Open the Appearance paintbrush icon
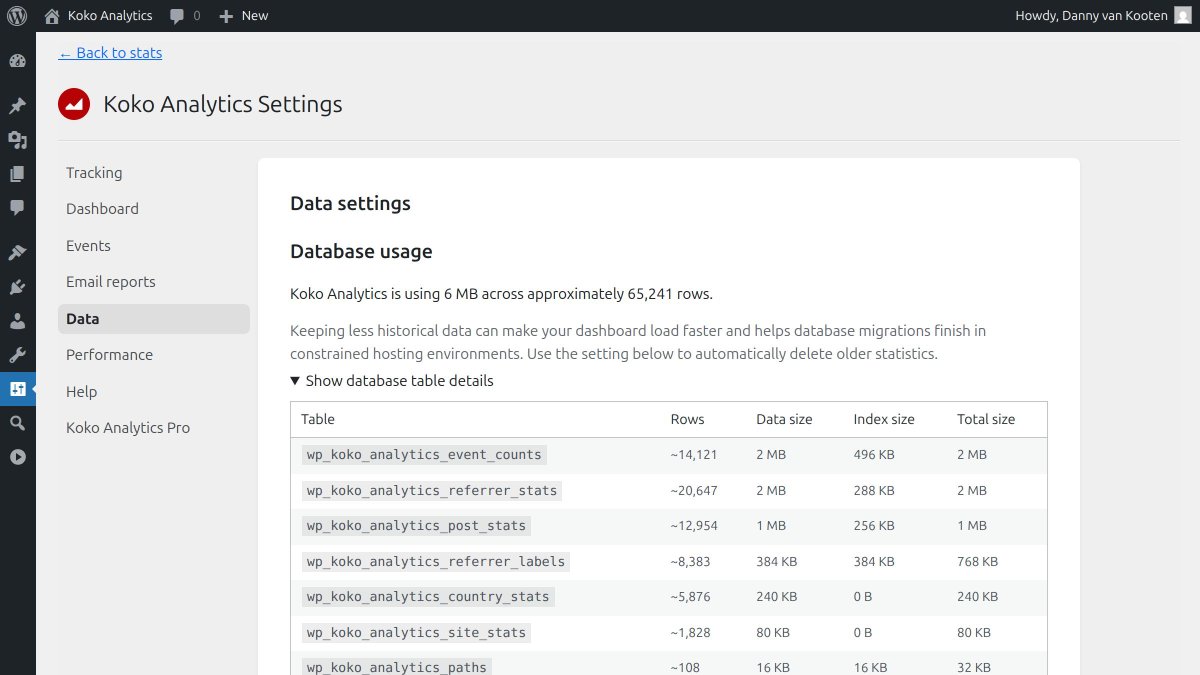Viewport: 1200px width, 675px height. click(x=17, y=253)
